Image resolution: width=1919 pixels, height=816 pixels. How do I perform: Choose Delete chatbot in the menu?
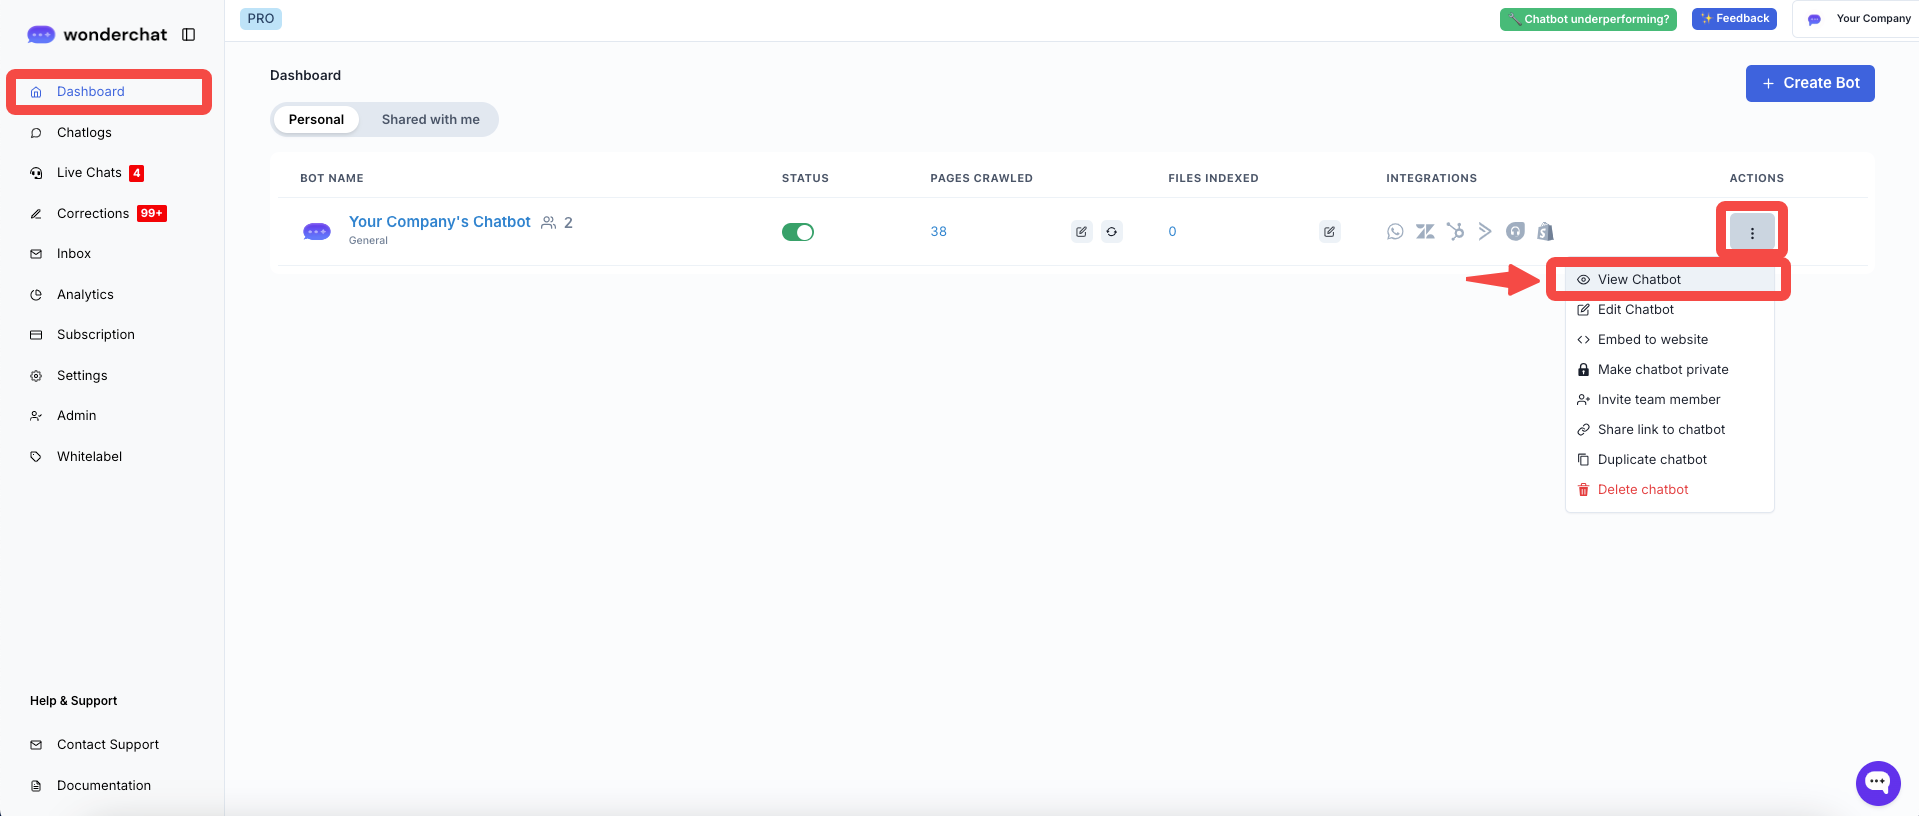tap(1642, 490)
